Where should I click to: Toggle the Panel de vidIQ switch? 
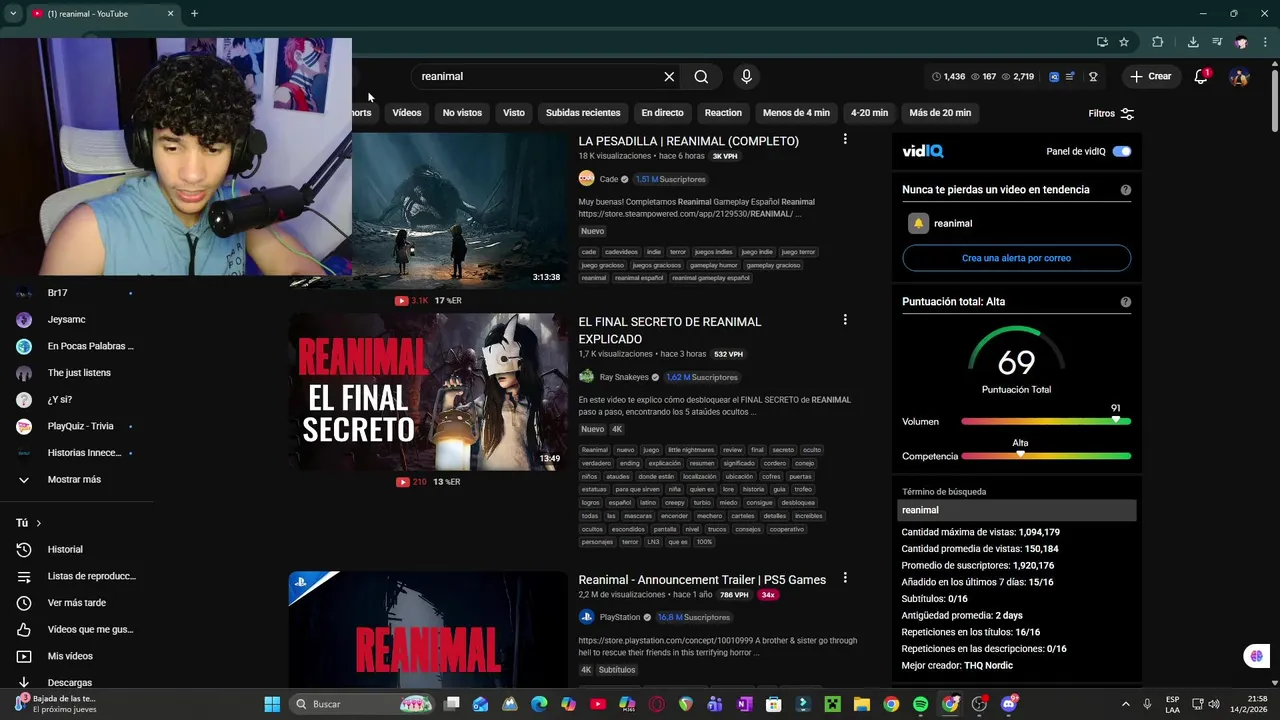tap(1122, 152)
